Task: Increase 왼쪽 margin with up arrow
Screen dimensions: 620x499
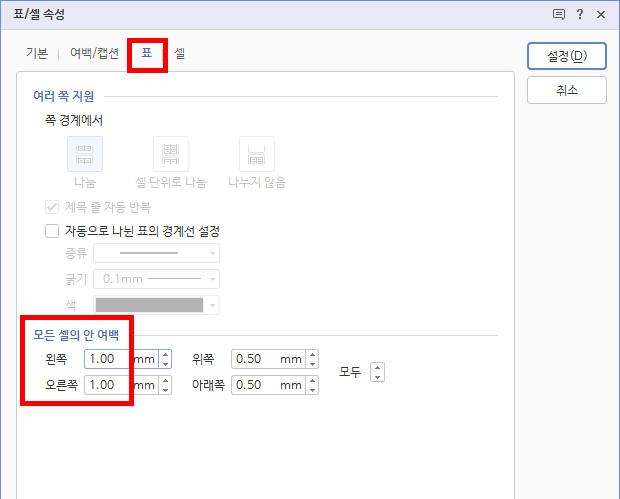Action: 166,355
